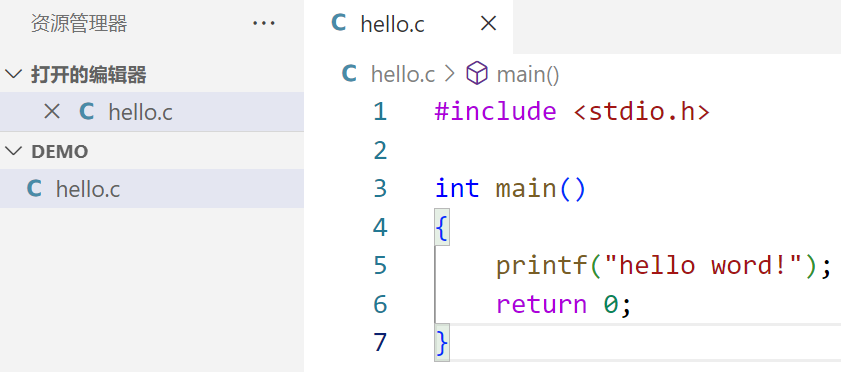The image size is (841, 372).
Task: Collapse the 打开的编辑器 section
Action: coord(13,74)
